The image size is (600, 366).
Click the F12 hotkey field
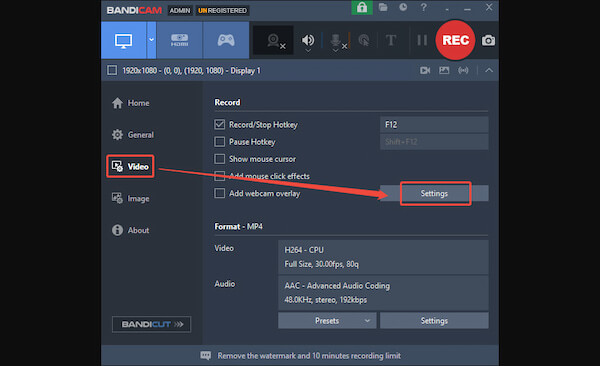click(x=434, y=125)
